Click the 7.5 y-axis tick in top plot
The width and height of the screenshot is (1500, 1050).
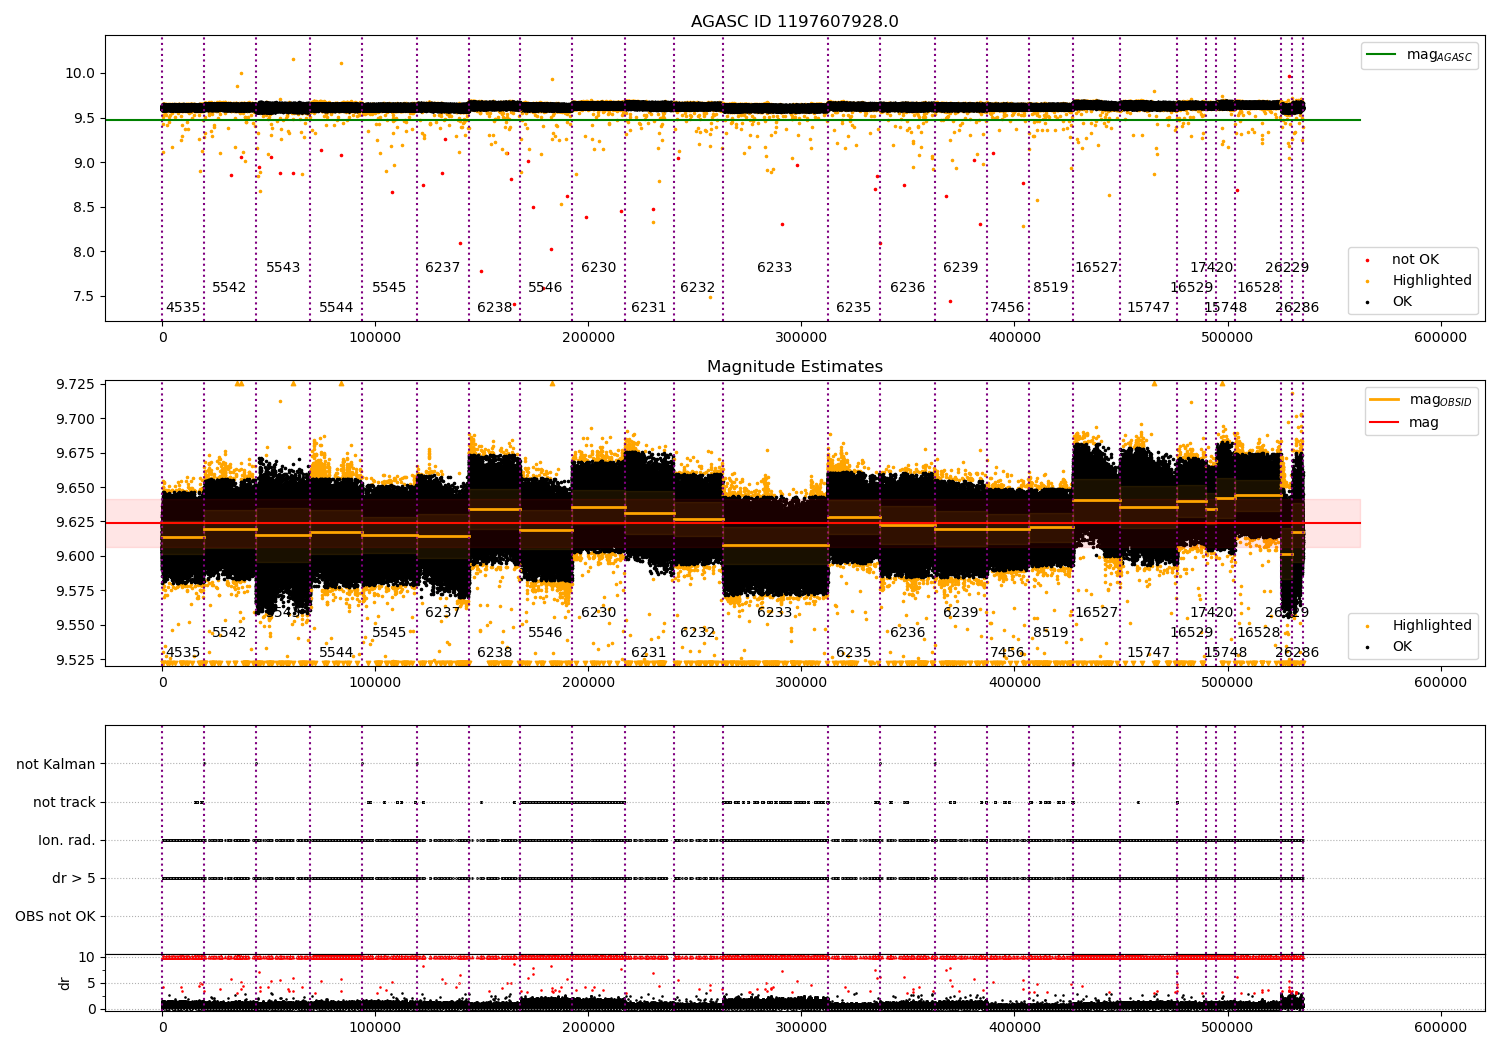(84, 297)
